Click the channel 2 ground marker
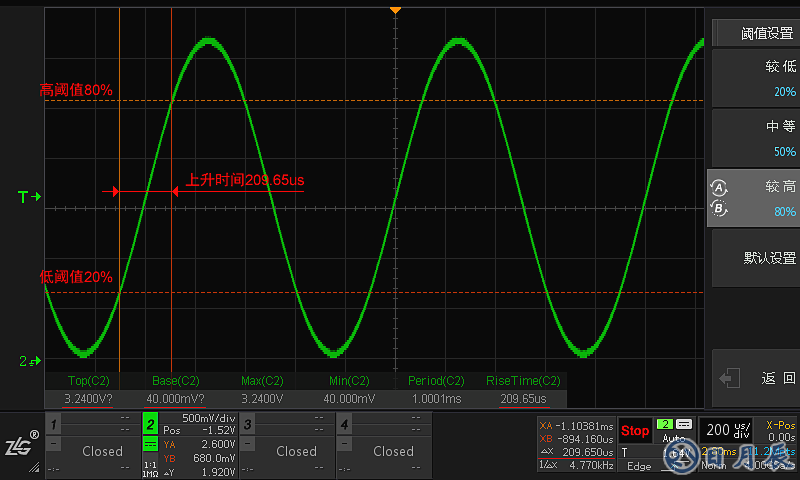800x480 pixels. [x=30, y=360]
